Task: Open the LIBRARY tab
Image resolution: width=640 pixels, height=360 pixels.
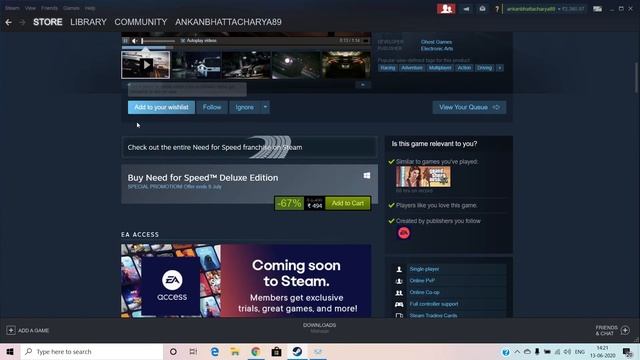Action: pyautogui.click(x=88, y=22)
